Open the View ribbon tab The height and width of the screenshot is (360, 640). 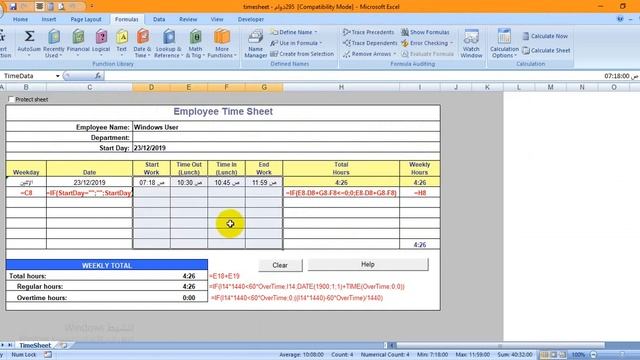pos(217,19)
